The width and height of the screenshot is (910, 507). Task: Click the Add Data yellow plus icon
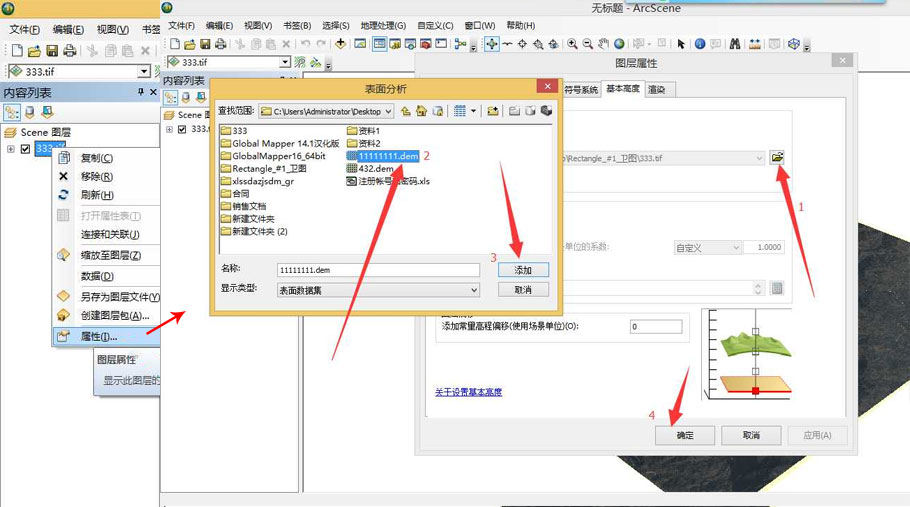point(341,44)
